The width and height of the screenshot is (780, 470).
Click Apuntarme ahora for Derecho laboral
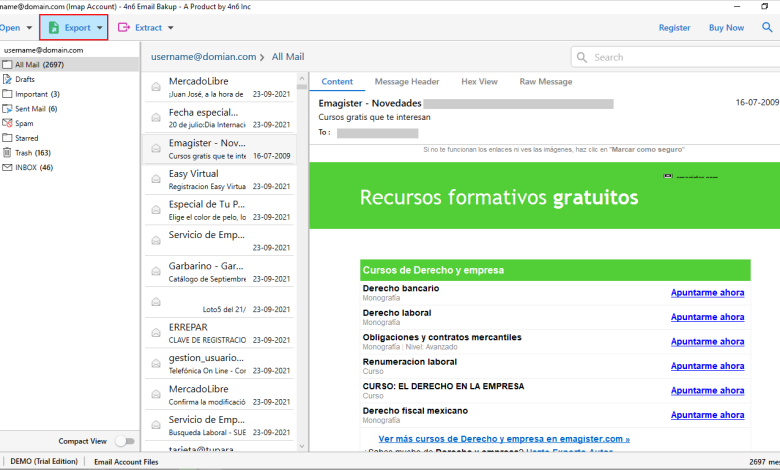[707, 317]
